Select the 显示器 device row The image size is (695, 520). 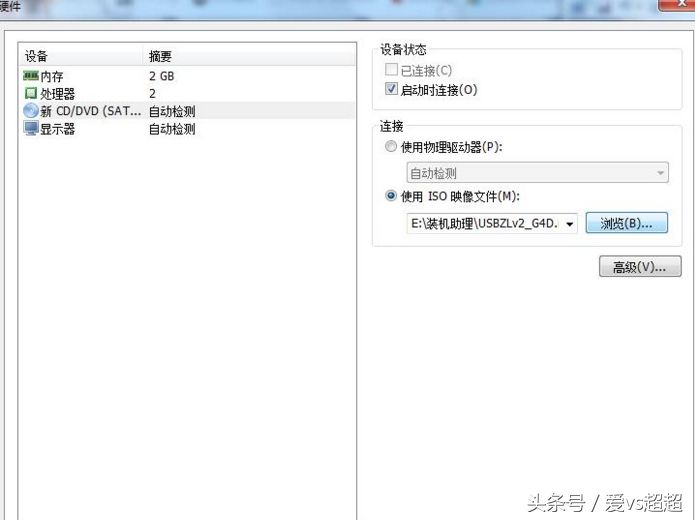187,129
